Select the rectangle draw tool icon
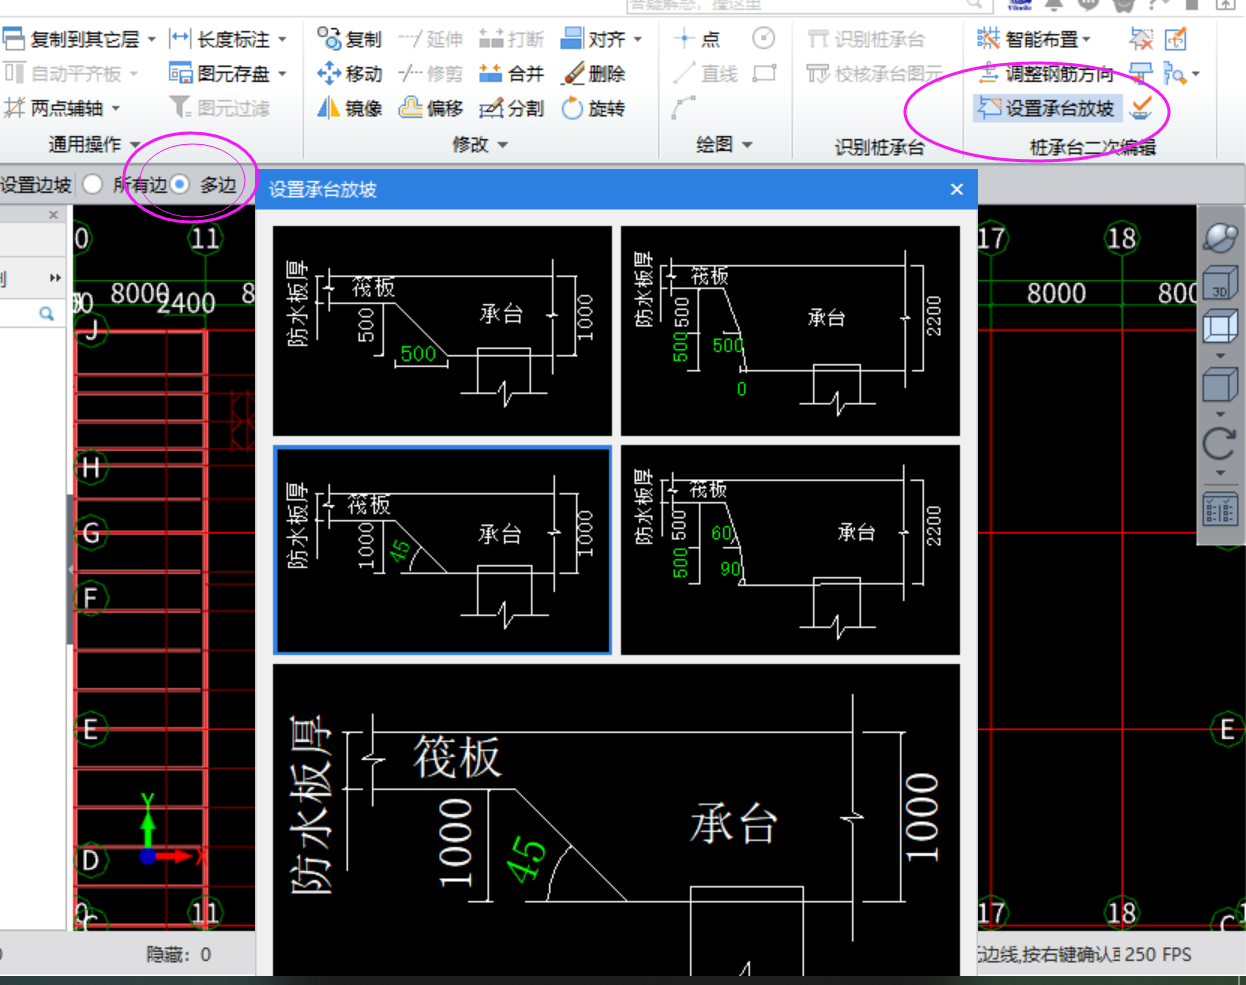 click(764, 73)
